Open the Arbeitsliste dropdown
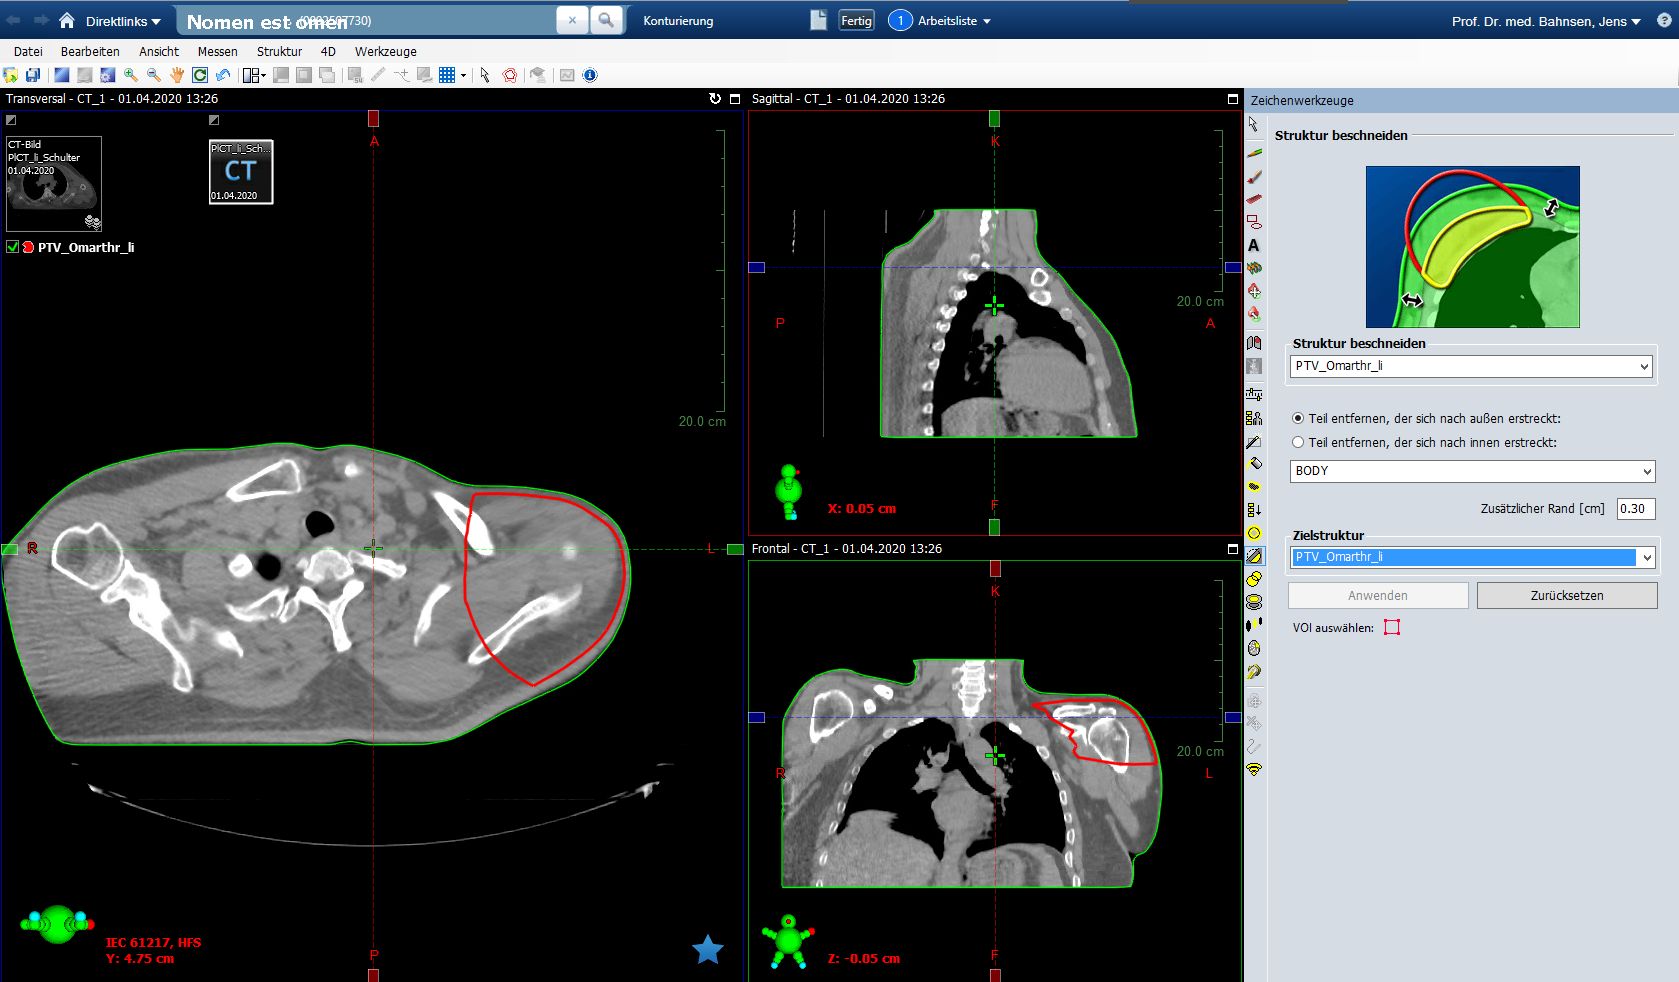 click(954, 21)
